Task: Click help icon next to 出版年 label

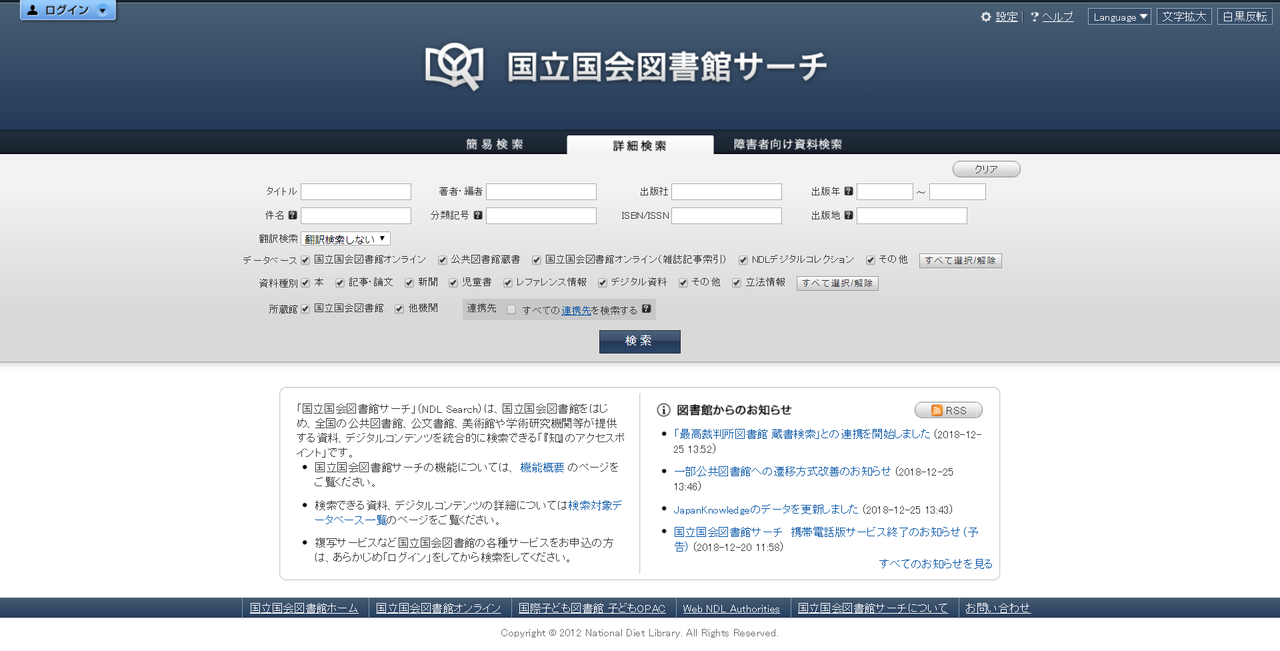Action: [x=848, y=191]
